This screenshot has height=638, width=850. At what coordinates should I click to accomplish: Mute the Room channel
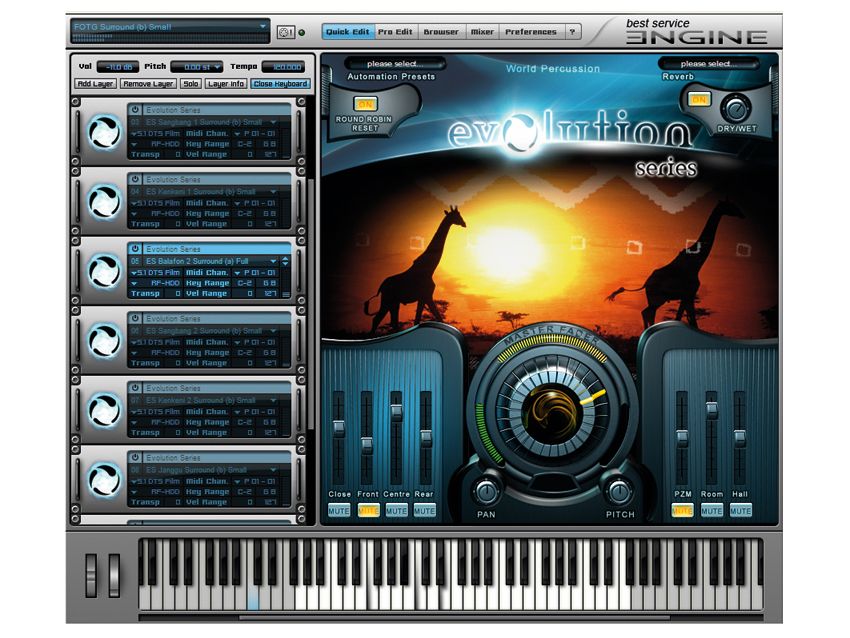(712, 511)
